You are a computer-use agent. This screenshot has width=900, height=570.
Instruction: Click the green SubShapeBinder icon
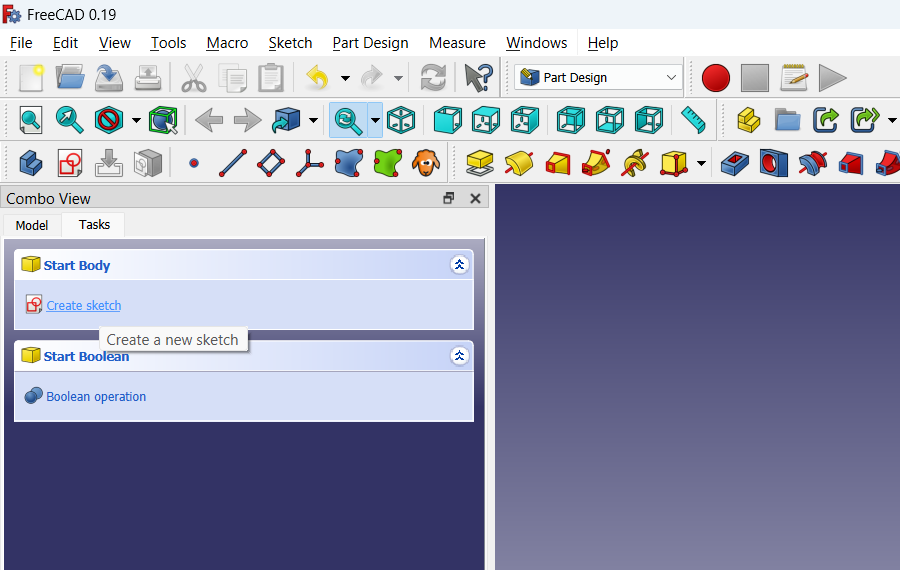(387, 163)
